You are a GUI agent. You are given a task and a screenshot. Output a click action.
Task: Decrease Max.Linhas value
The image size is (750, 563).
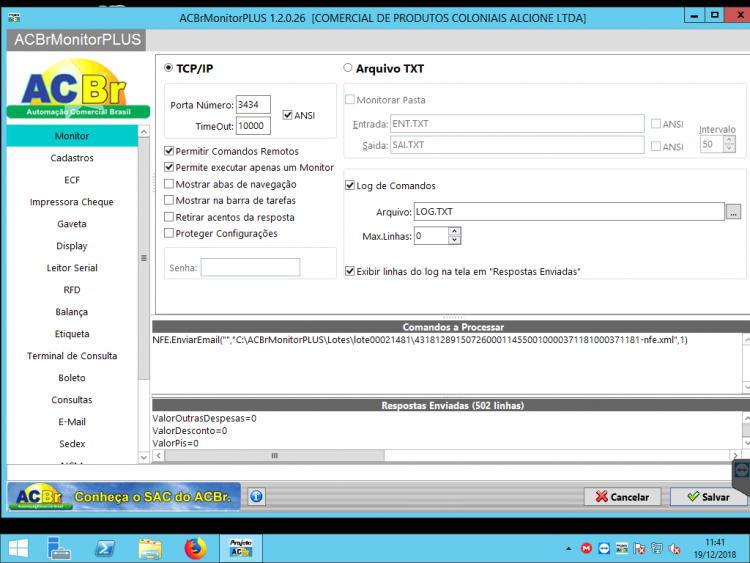(x=454, y=240)
